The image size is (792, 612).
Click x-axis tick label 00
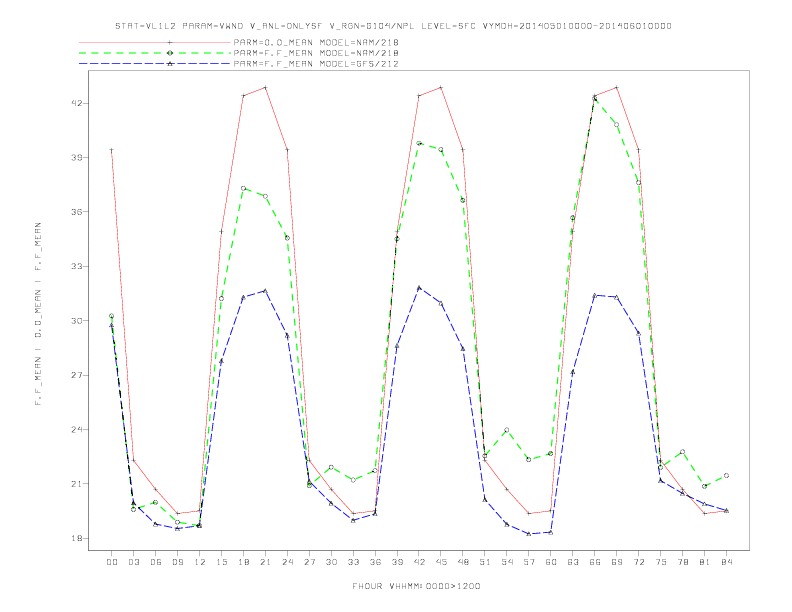tap(112, 562)
